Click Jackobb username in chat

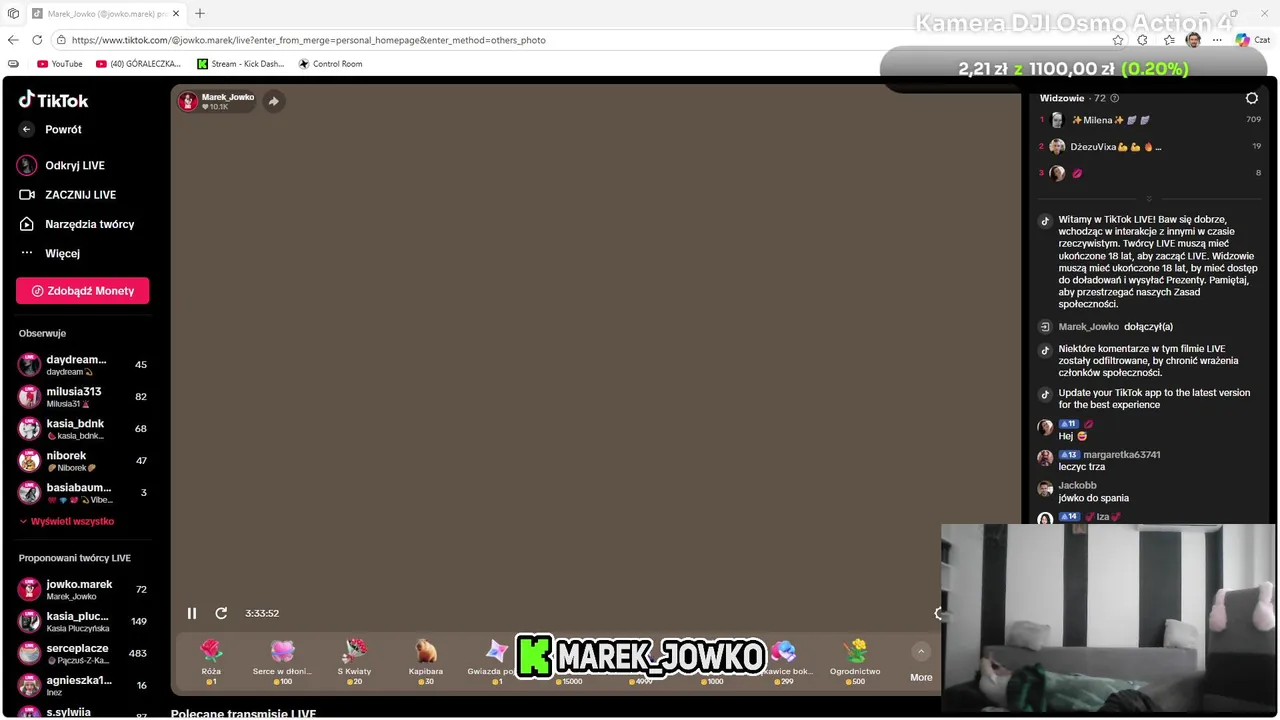(x=1078, y=486)
